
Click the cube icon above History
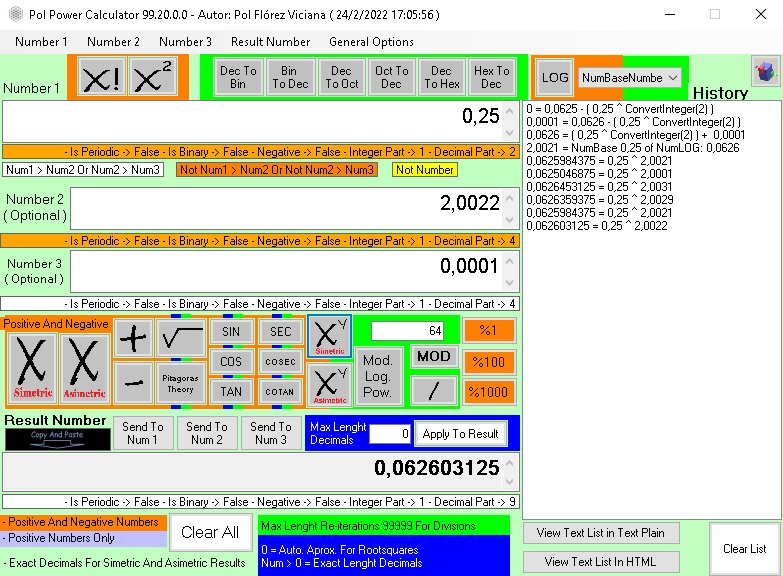[x=765, y=72]
